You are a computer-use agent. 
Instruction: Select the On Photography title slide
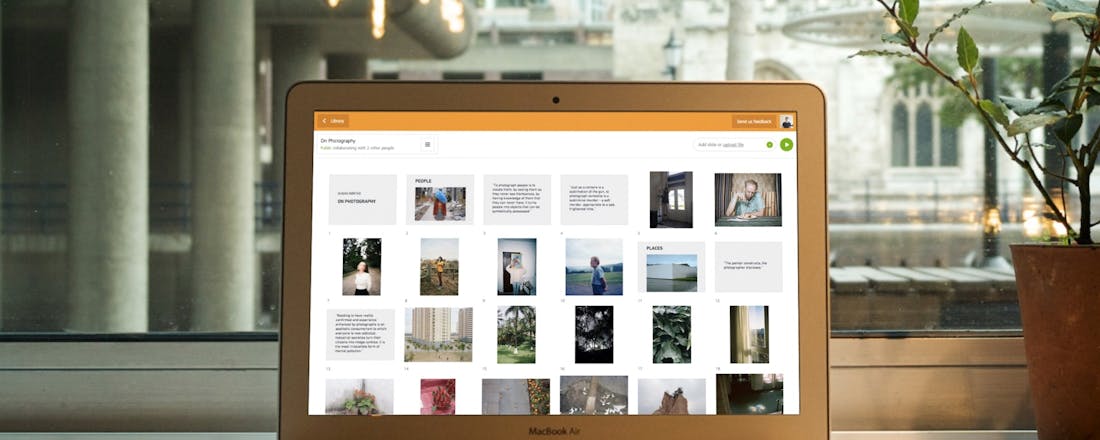(362, 200)
